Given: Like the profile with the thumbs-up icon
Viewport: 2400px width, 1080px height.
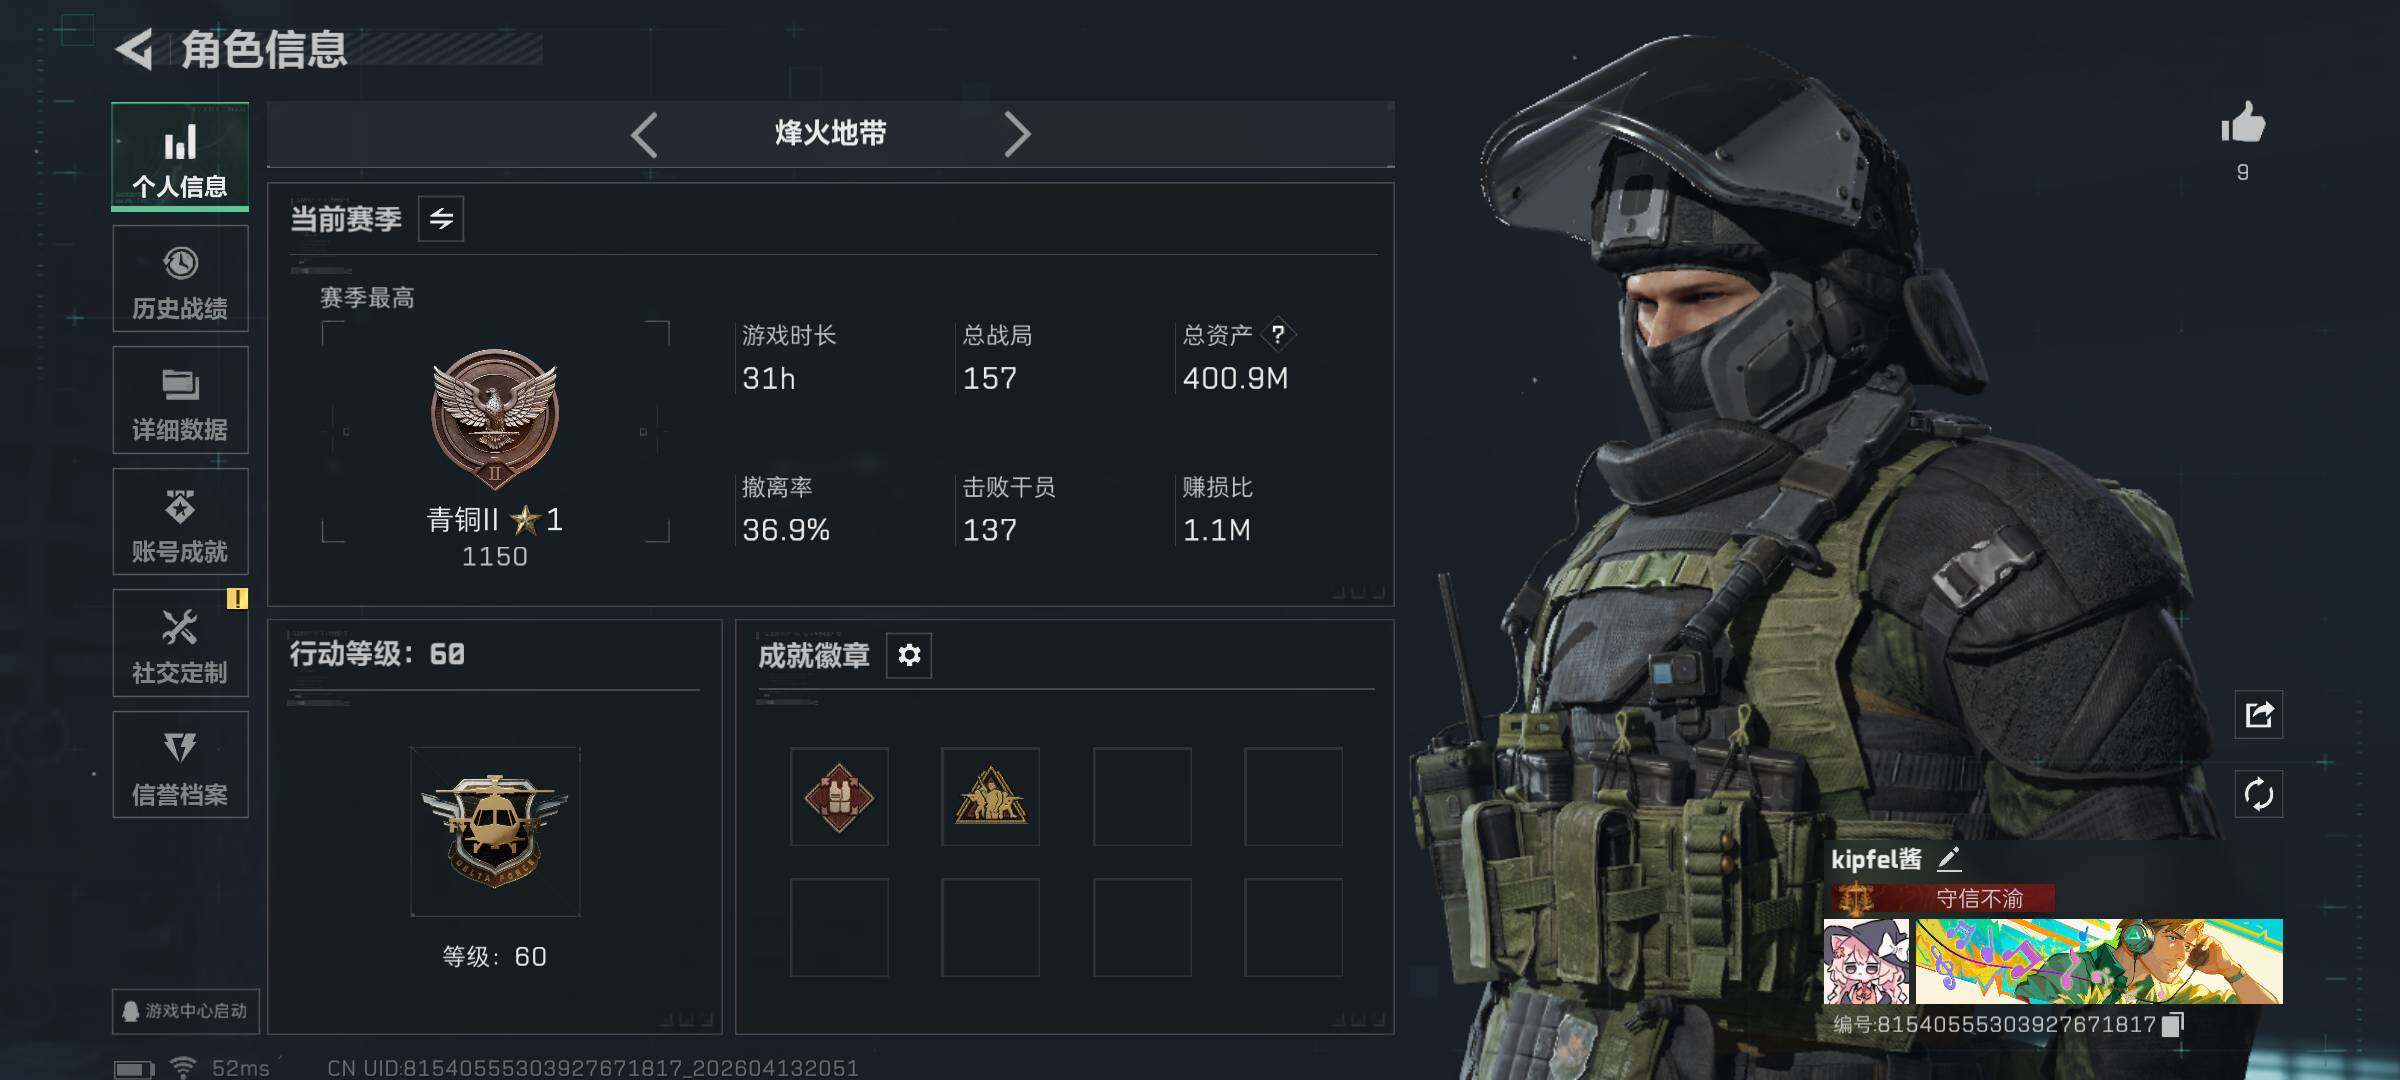Looking at the screenshot, I should (x=2243, y=124).
